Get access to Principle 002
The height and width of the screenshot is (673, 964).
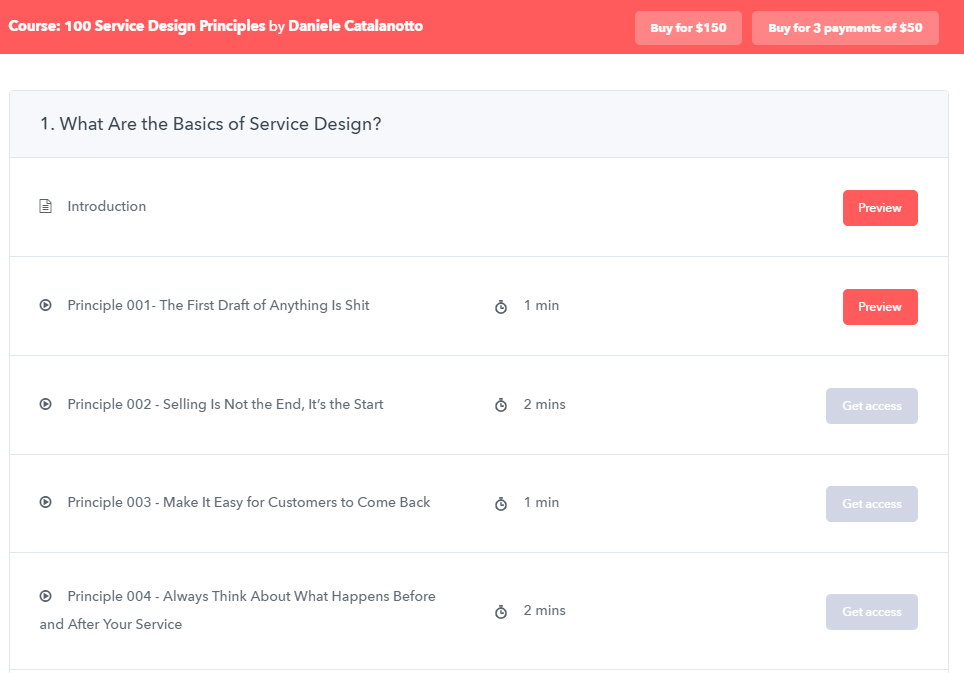coord(872,406)
